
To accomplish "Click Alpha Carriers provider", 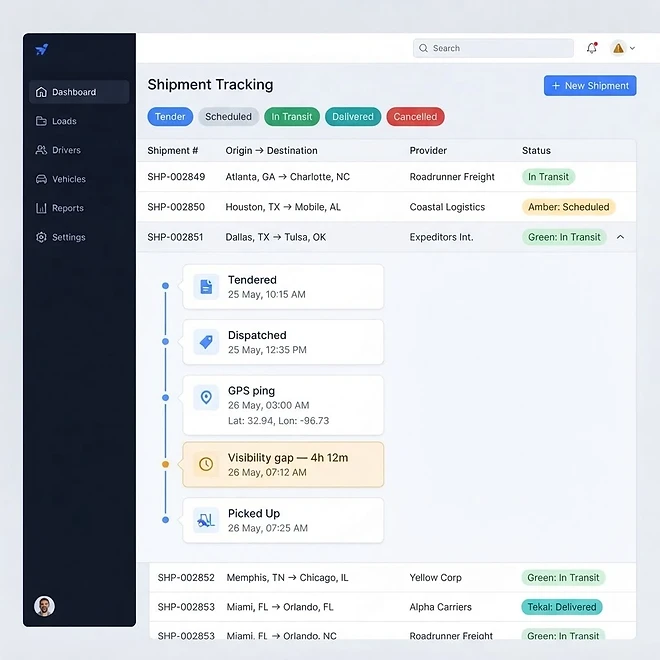I will pos(440,607).
